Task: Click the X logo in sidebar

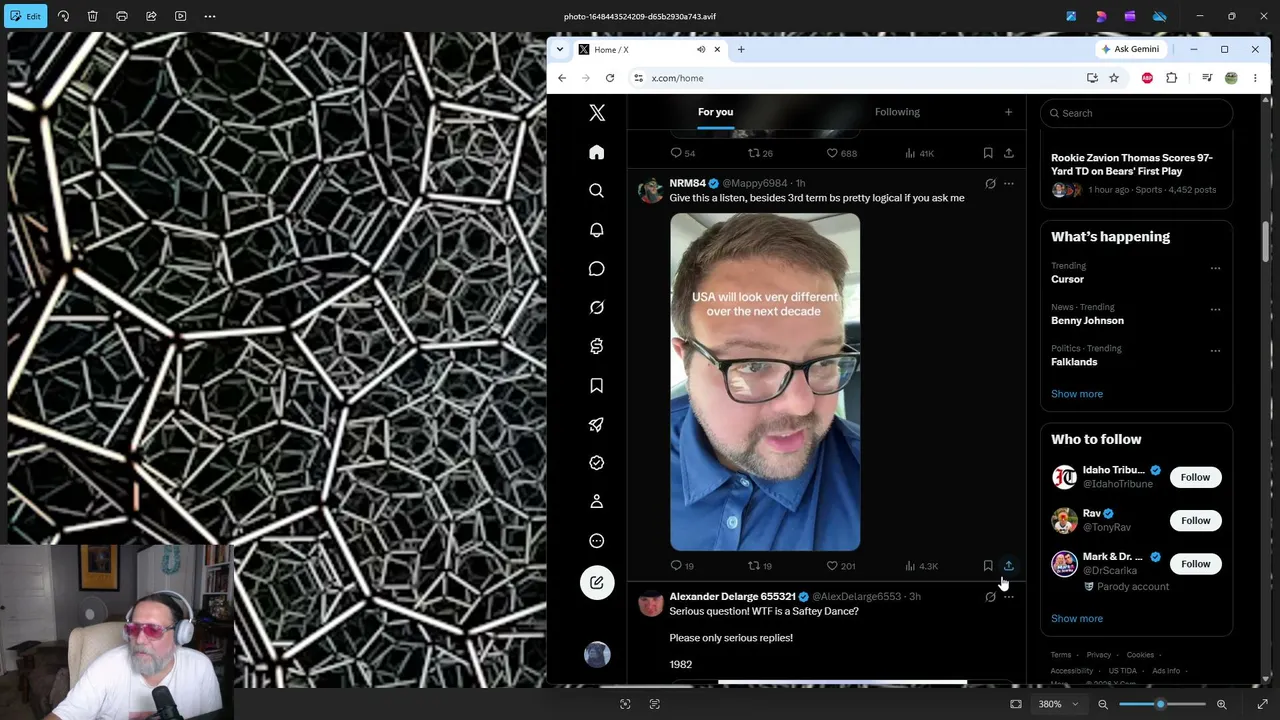Action: pyautogui.click(x=597, y=113)
